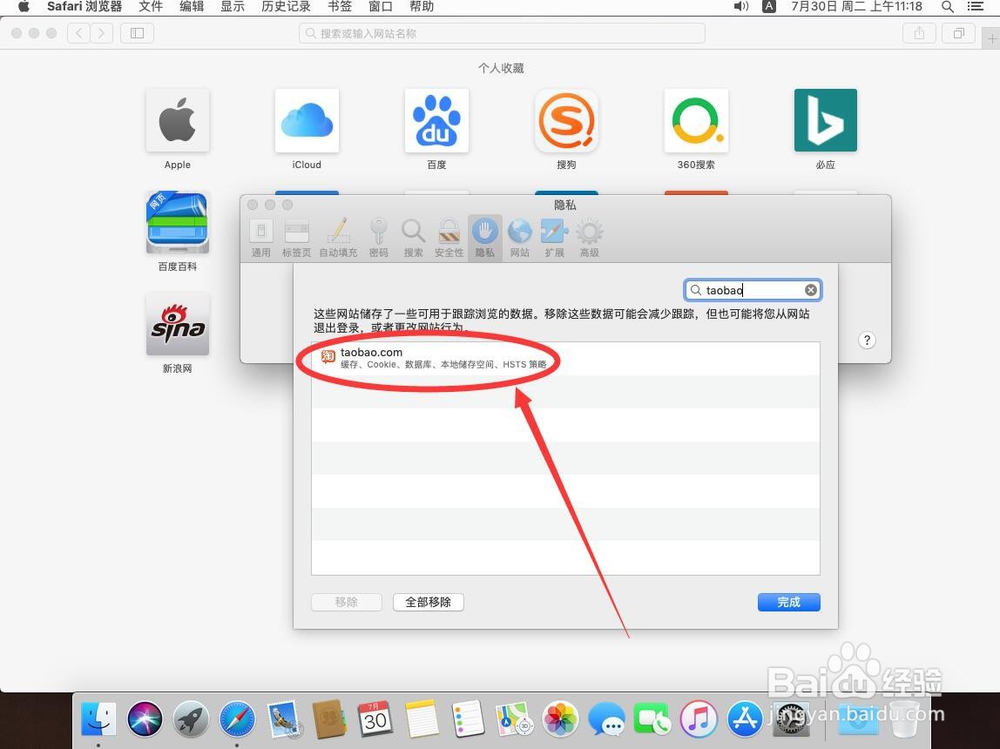
Task: Show all tabs overview button
Action: tap(959, 33)
